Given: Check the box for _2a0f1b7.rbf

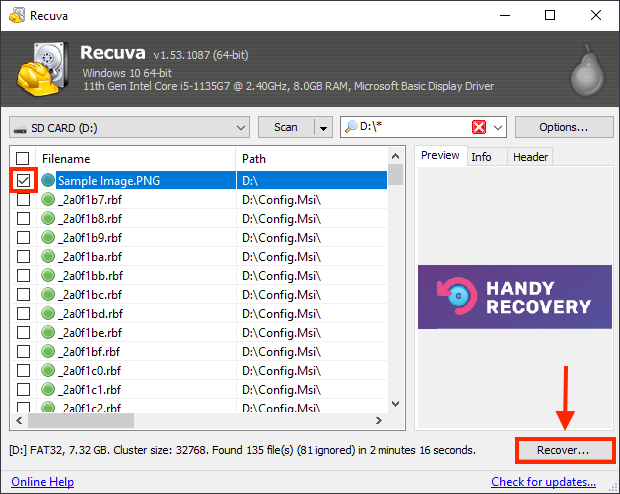Looking at the screenshot, I should click(23, 199).
